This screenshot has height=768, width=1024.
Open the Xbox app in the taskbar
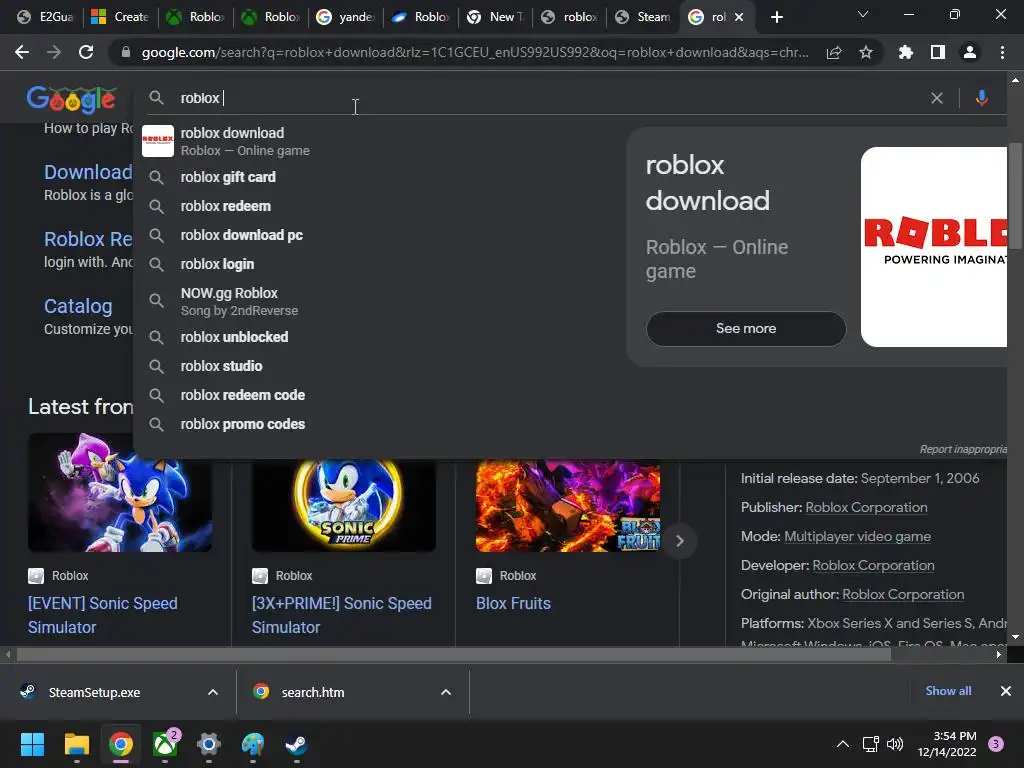tap(165, 744)
